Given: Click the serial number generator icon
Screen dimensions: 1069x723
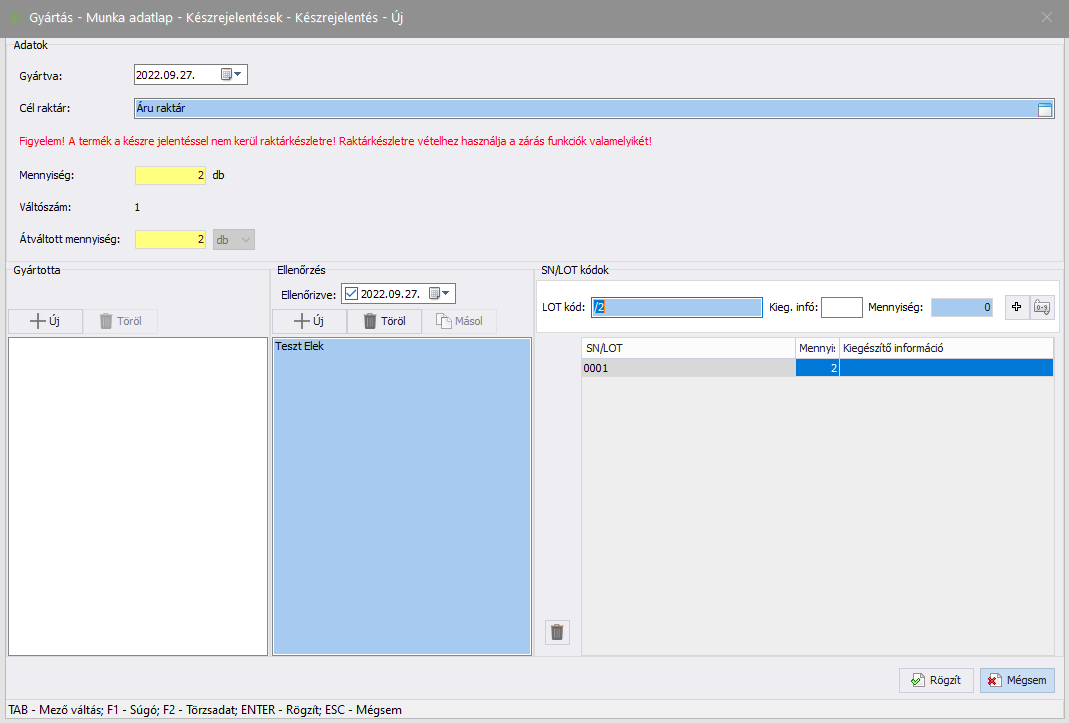Looking at the screenshot, I should (1042, 308).
